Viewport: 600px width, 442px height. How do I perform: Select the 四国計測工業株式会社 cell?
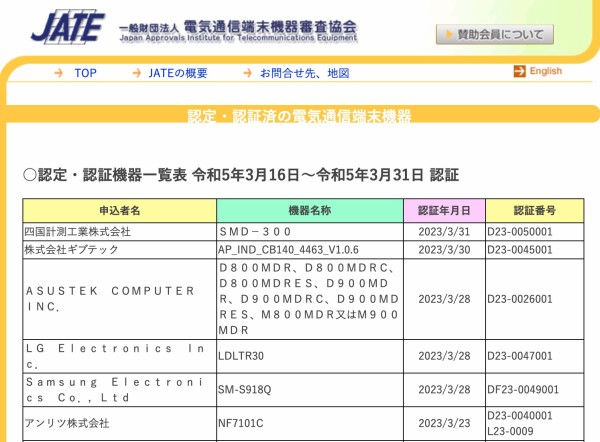[x=120, y=232]
